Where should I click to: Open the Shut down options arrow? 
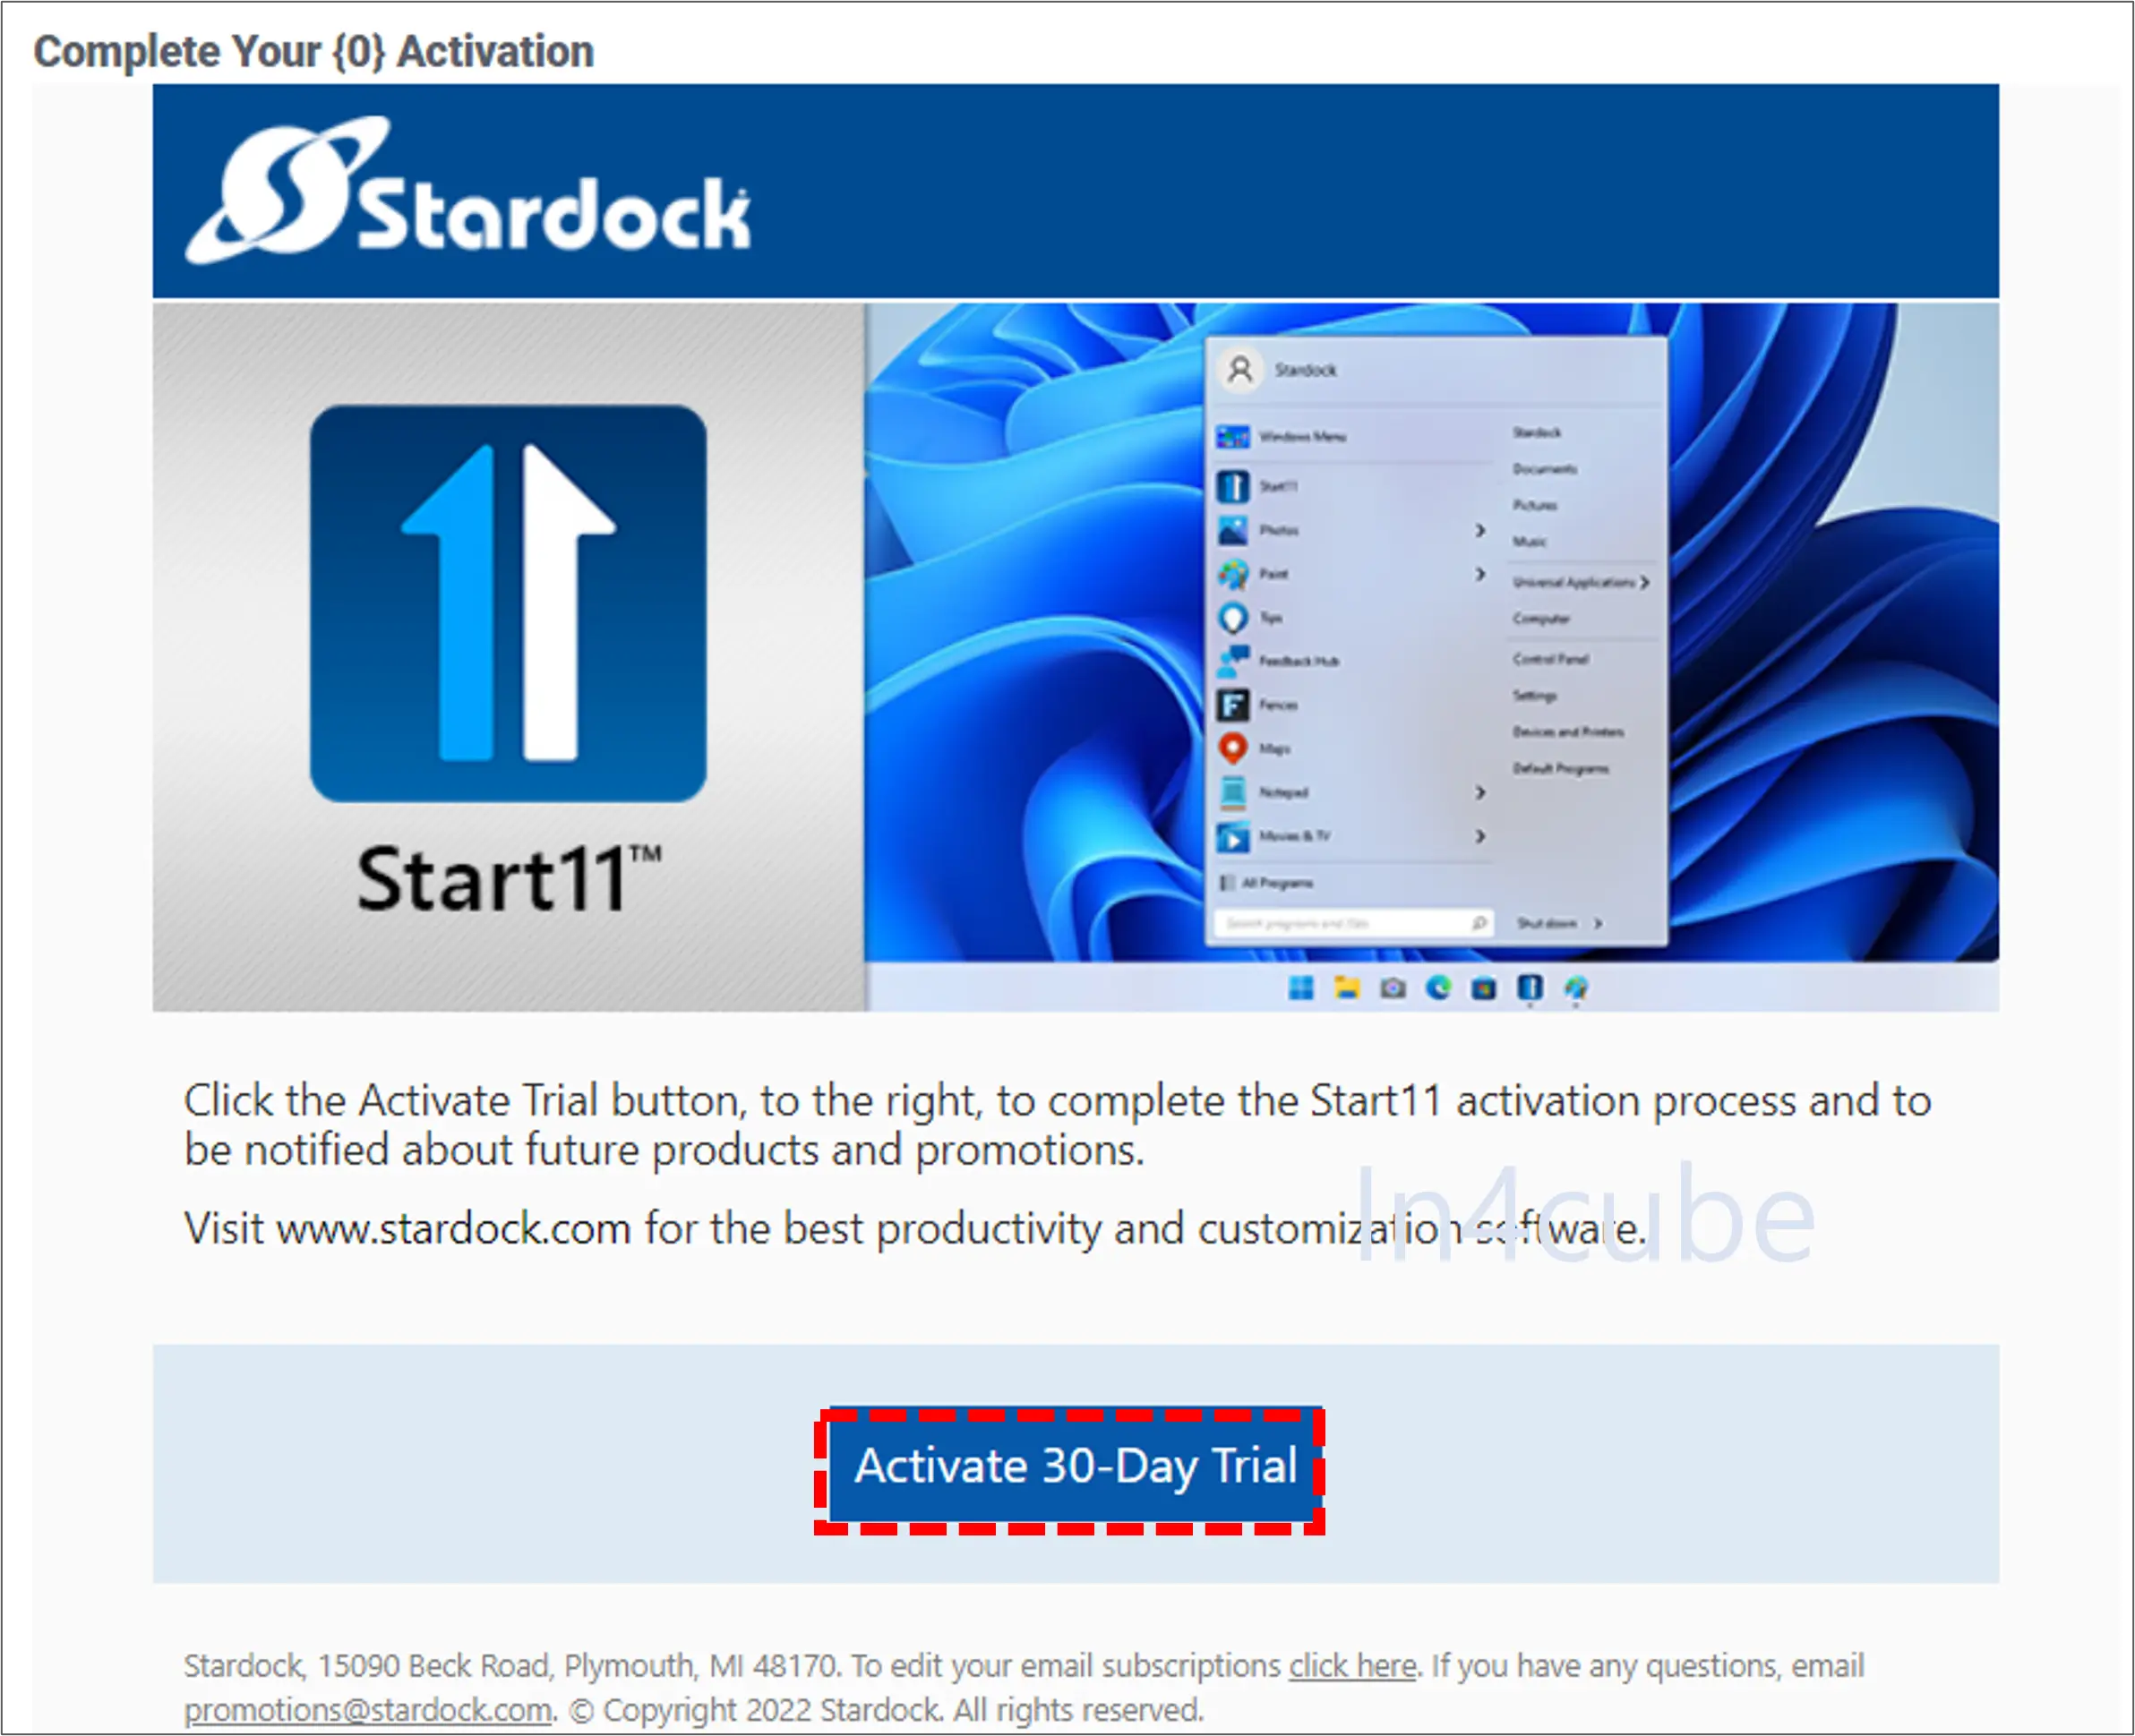[x=1598, y=923]
